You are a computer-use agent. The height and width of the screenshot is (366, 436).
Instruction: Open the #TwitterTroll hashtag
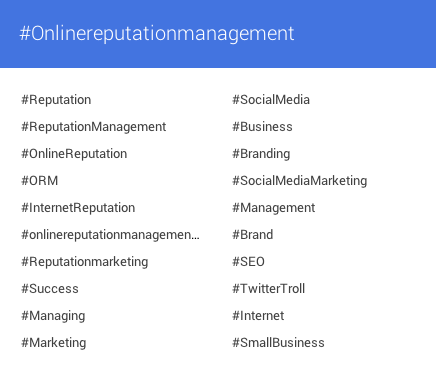pos(269,289)
